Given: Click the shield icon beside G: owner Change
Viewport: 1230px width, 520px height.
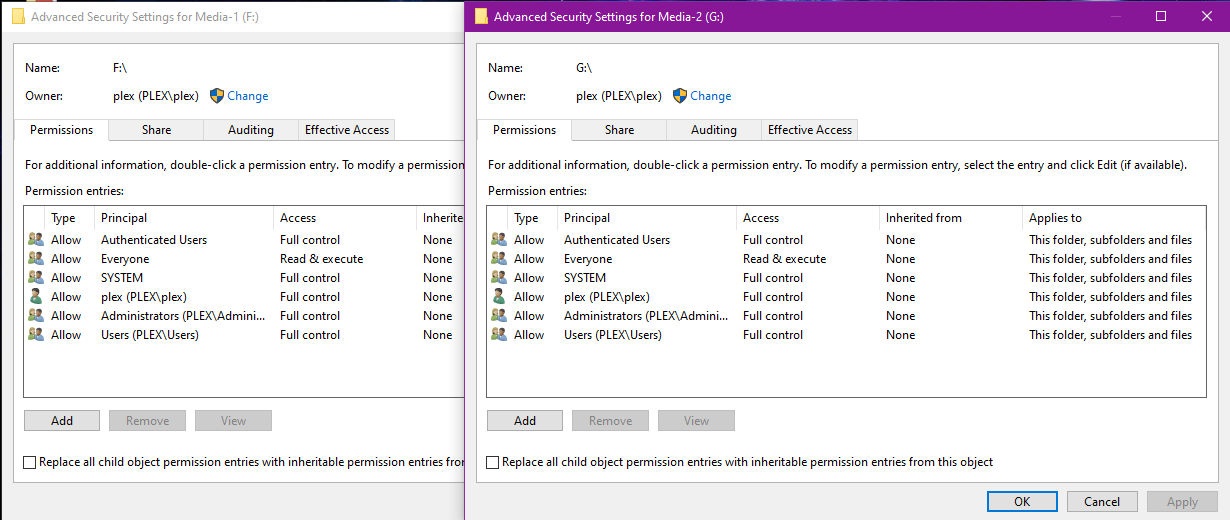Looking at the screenshot, I should point(680,96).
